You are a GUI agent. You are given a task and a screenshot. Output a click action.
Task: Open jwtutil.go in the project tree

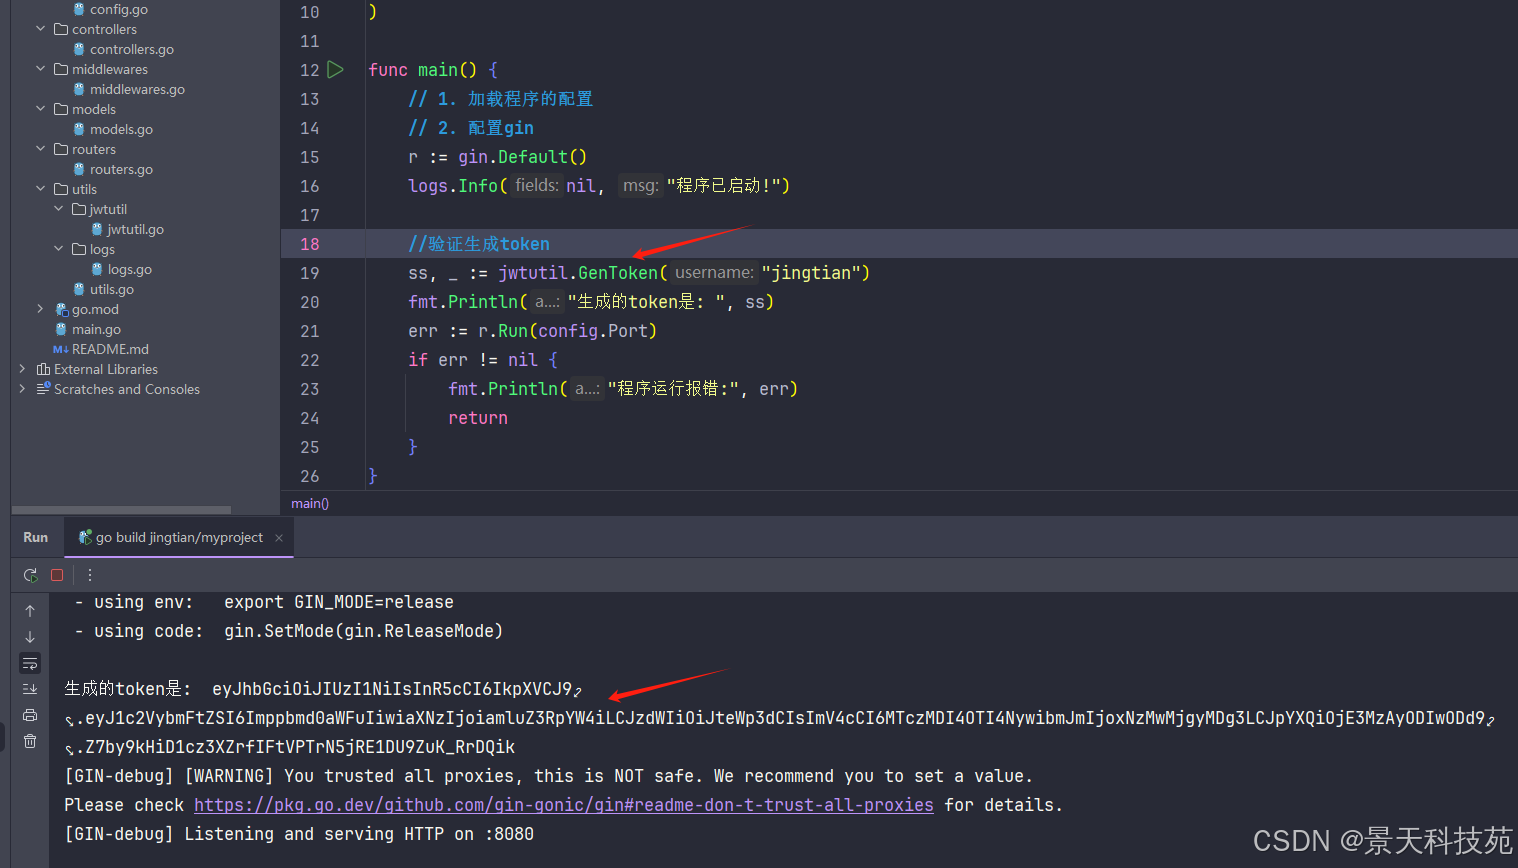pyautogui.click(x=135, y=229)
